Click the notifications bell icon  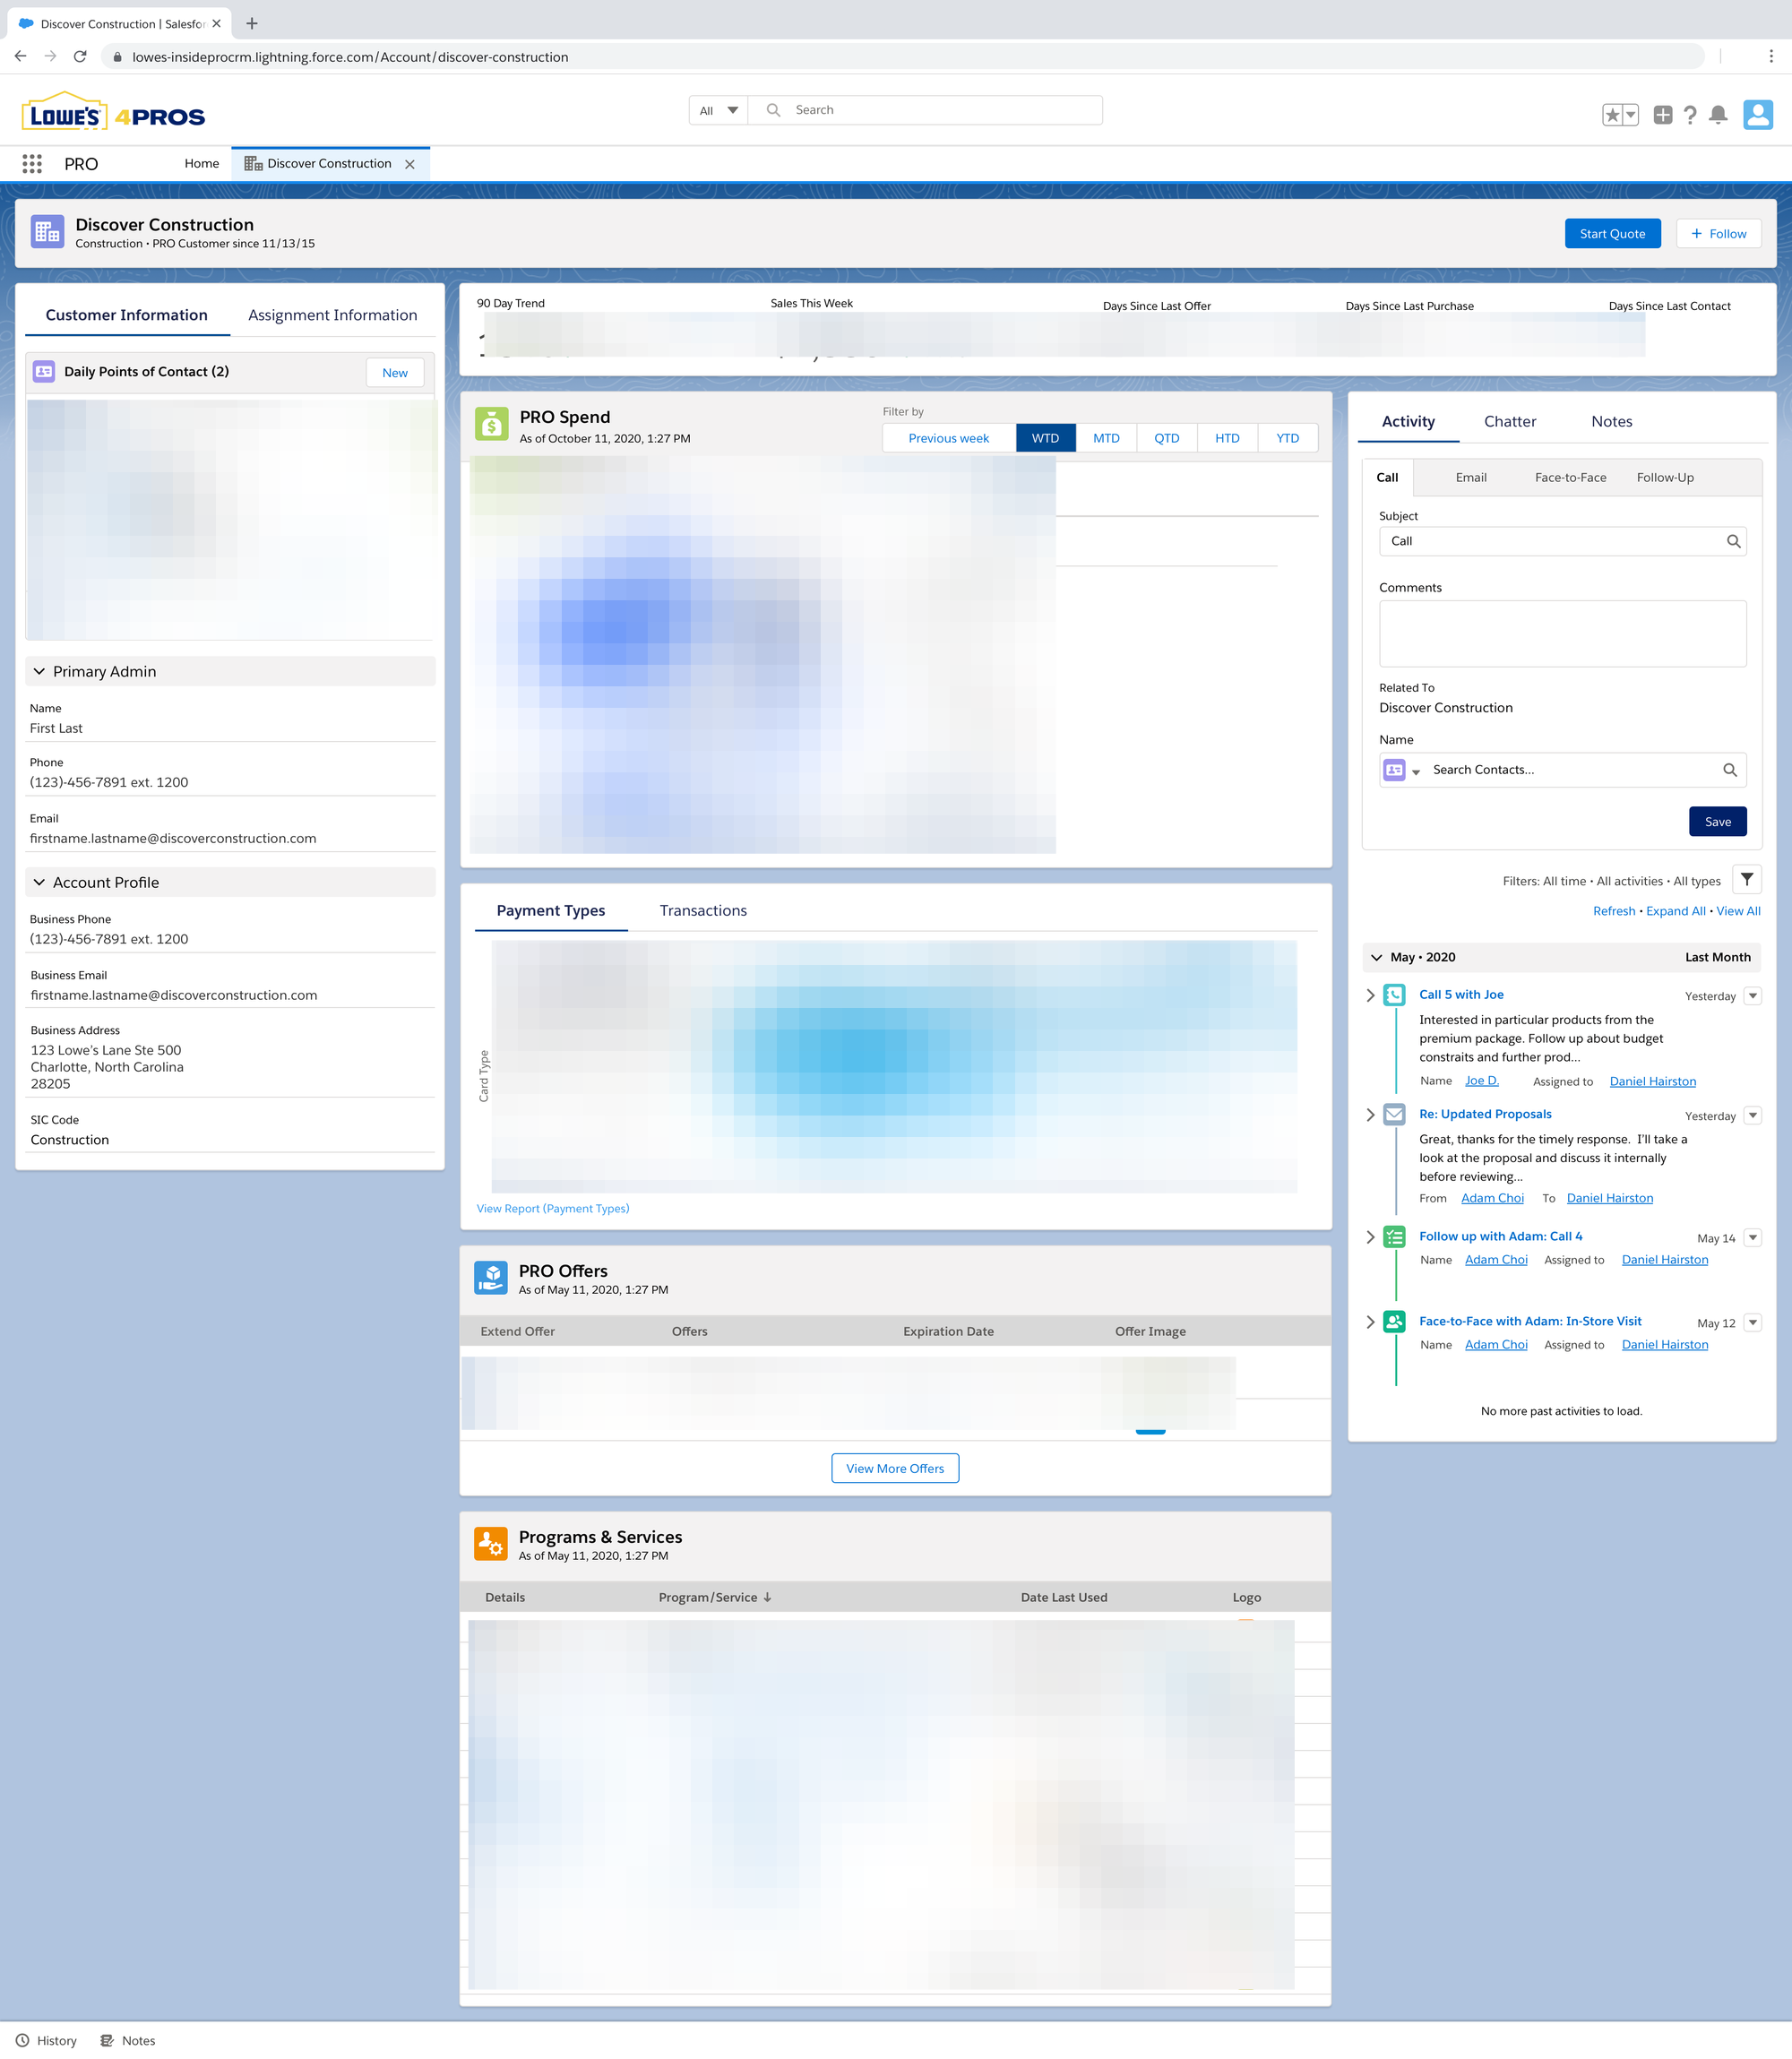1718,115
